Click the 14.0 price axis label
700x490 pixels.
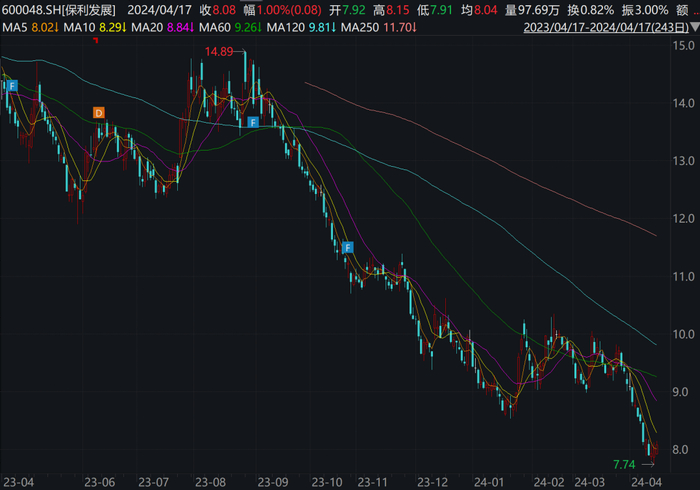coord(683,103)
